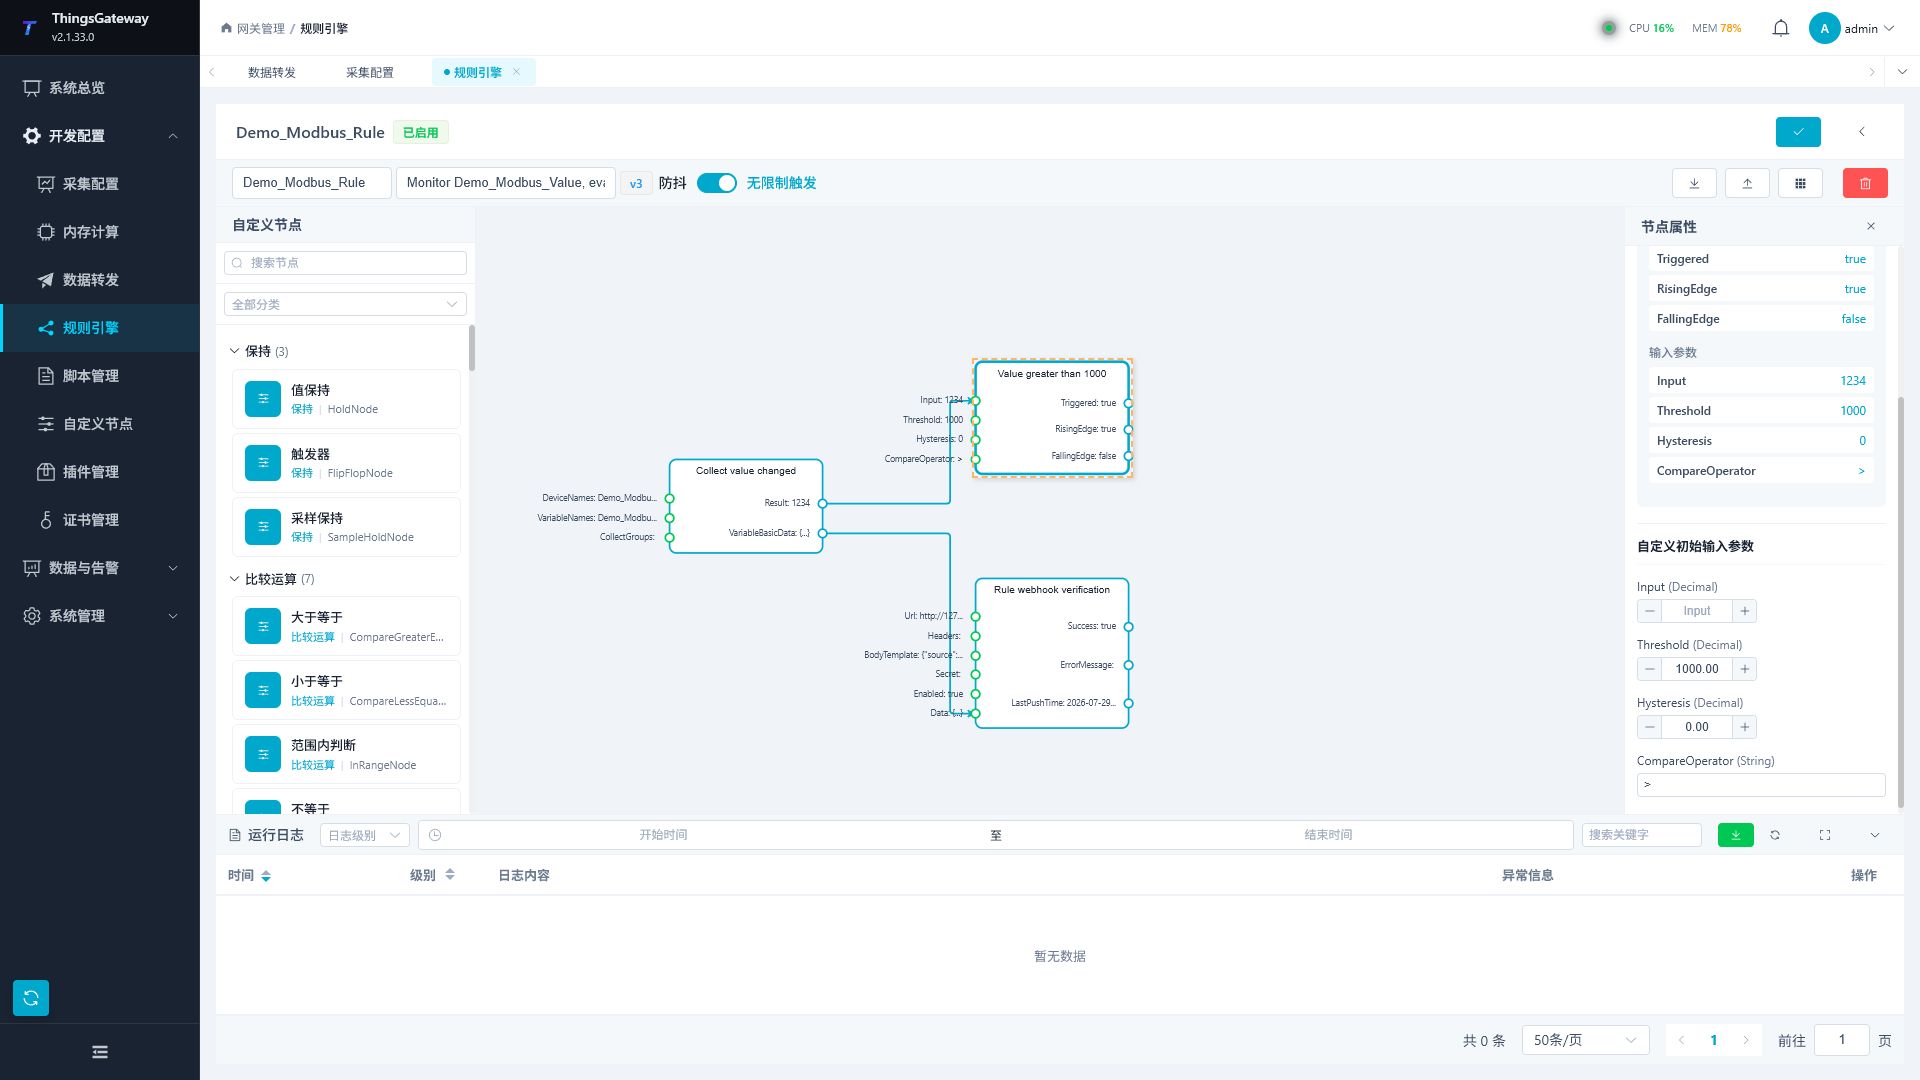This screenshot has height=1080, width=1920.
Task: Click the upload rule icon button
Action: [x=1747, y=183]
